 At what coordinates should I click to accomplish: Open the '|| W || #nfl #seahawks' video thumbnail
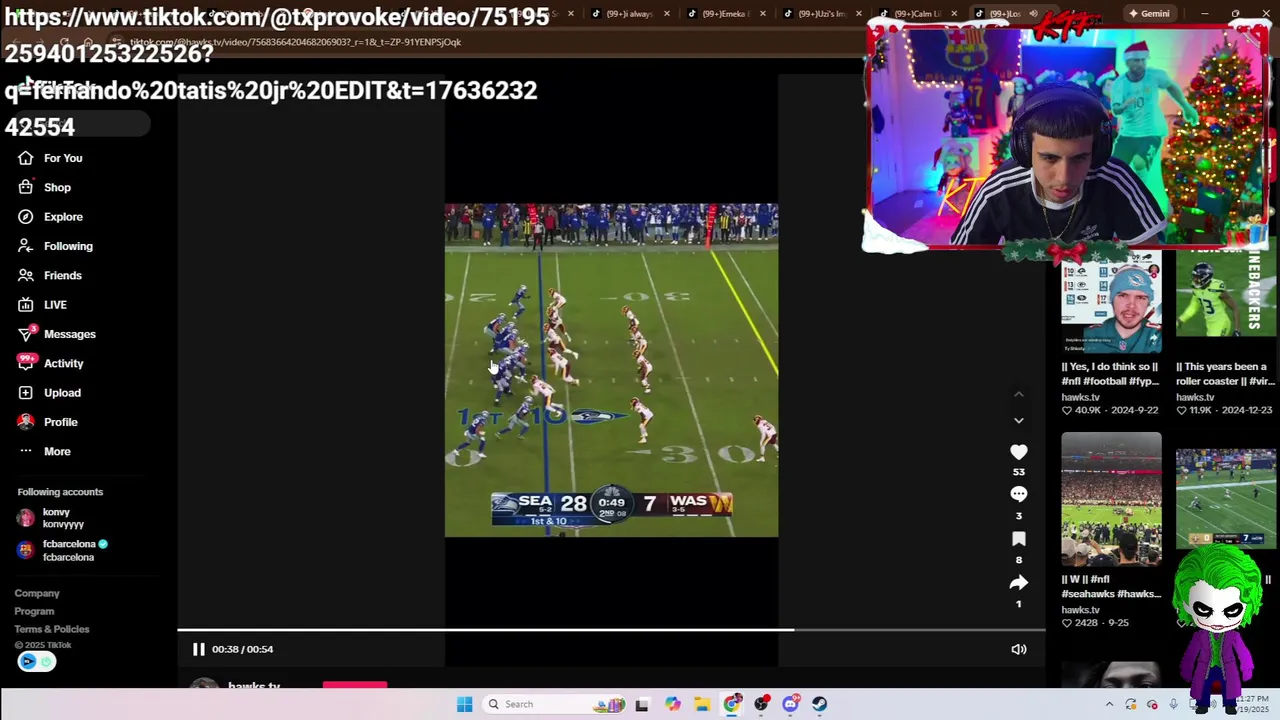1111,499
